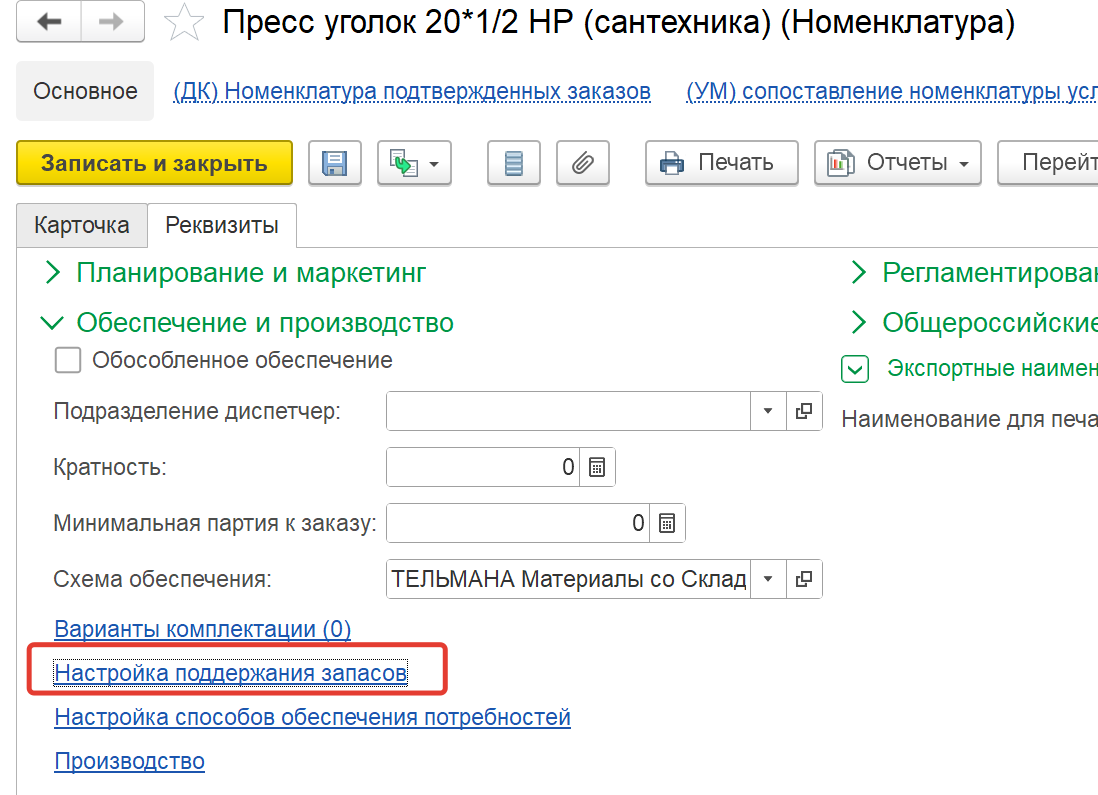Viewport: 1098px width, 795px height.
Task: Enable the Обособленное обеспечение checkbox
Action: (x=68, y=360)
